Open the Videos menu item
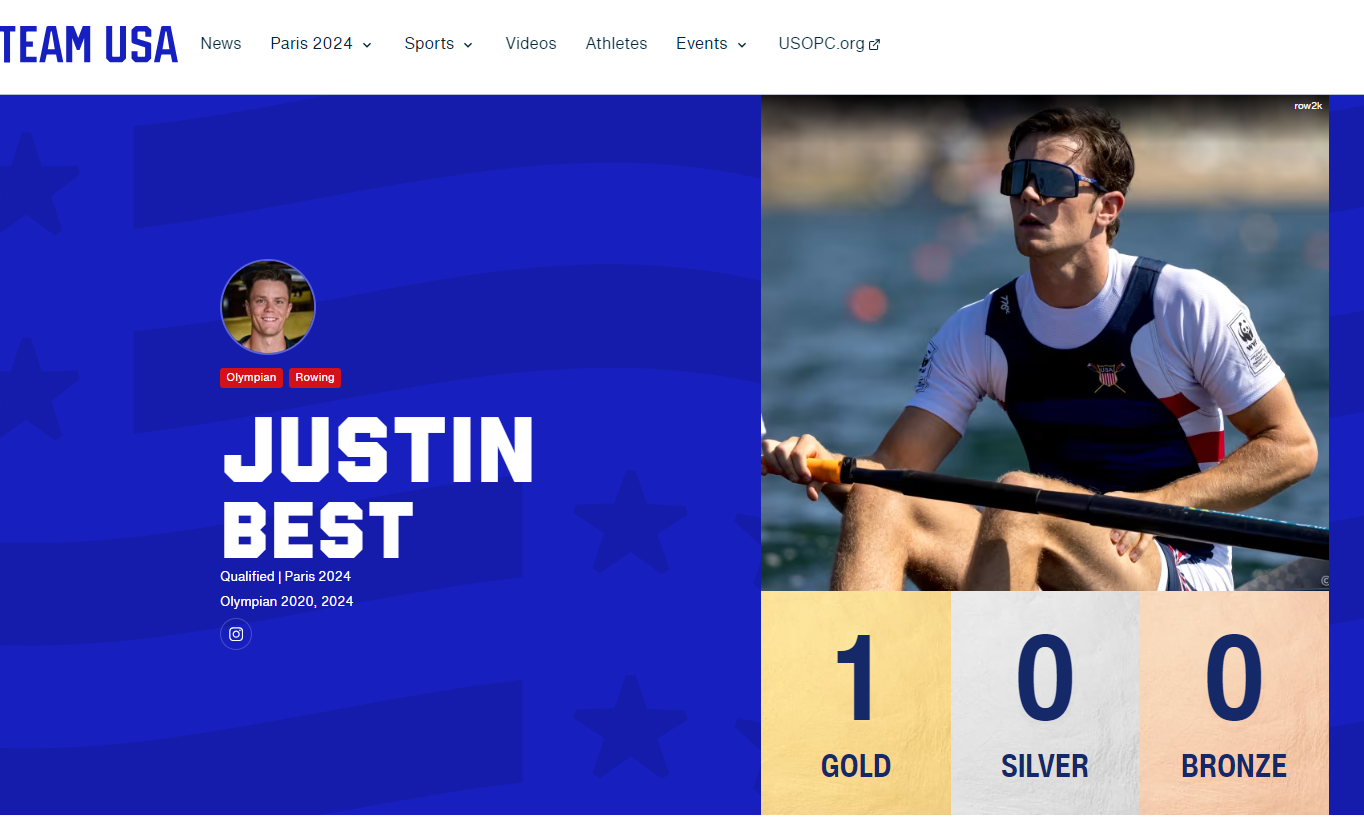The image size is (1364, 817). coord(531,44)
